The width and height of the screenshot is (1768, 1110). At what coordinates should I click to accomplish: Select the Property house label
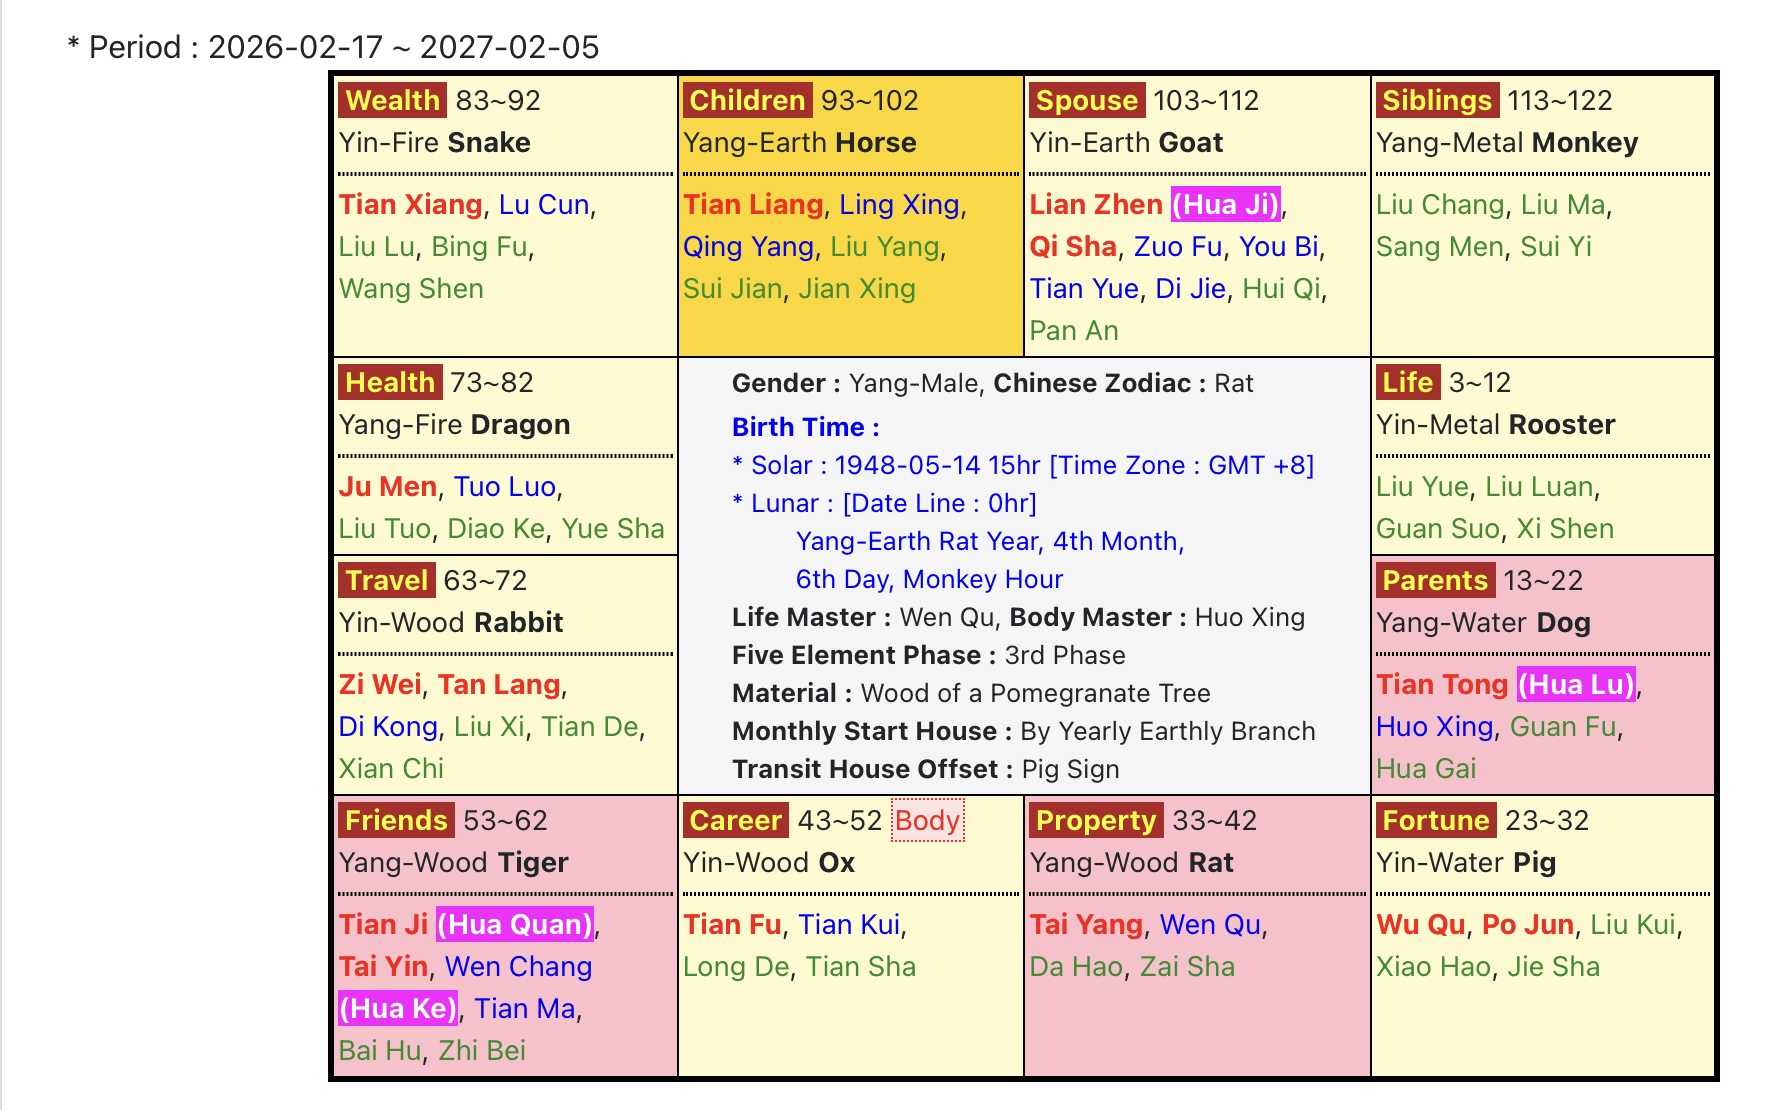pyautogui.click(x=1095, y=820)
